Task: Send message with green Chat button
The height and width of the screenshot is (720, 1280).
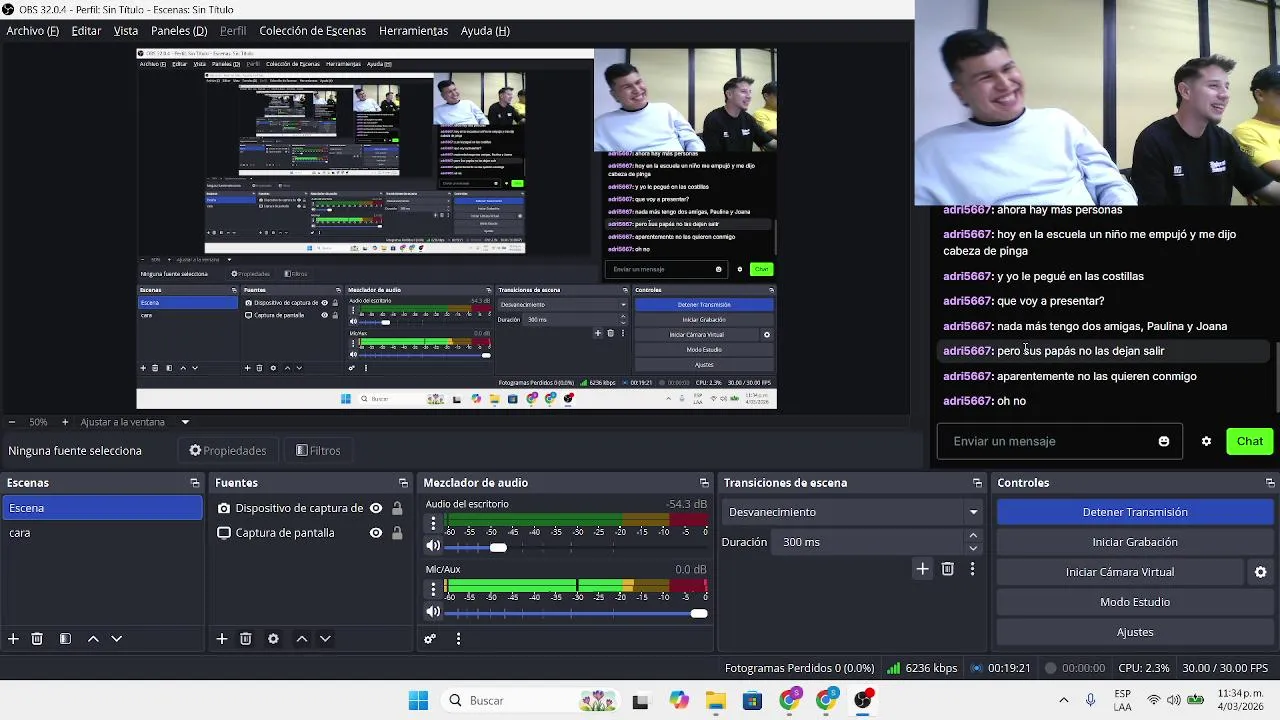Action: (1250, 441)
